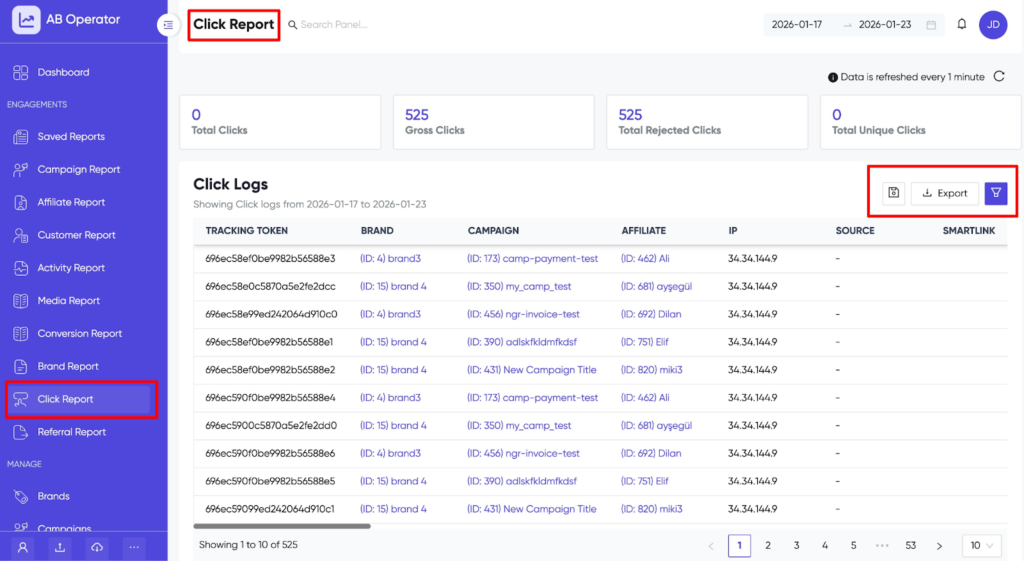
Task: Click the Tracking Token column header
Action: tap(246, 231)
